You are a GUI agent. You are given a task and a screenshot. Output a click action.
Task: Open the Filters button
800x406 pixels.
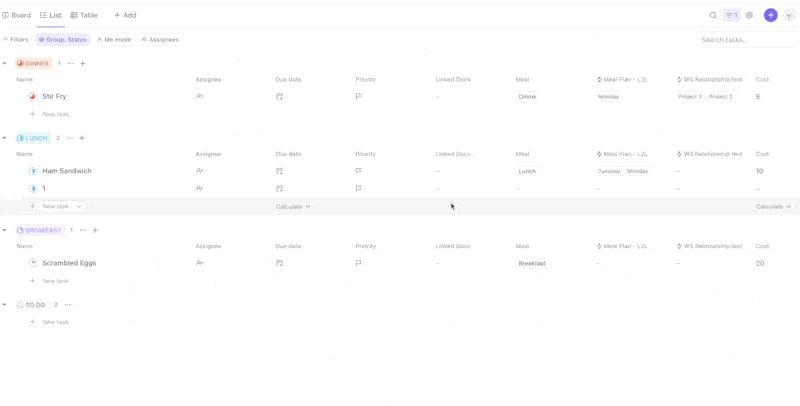click(x=16, y=39)
